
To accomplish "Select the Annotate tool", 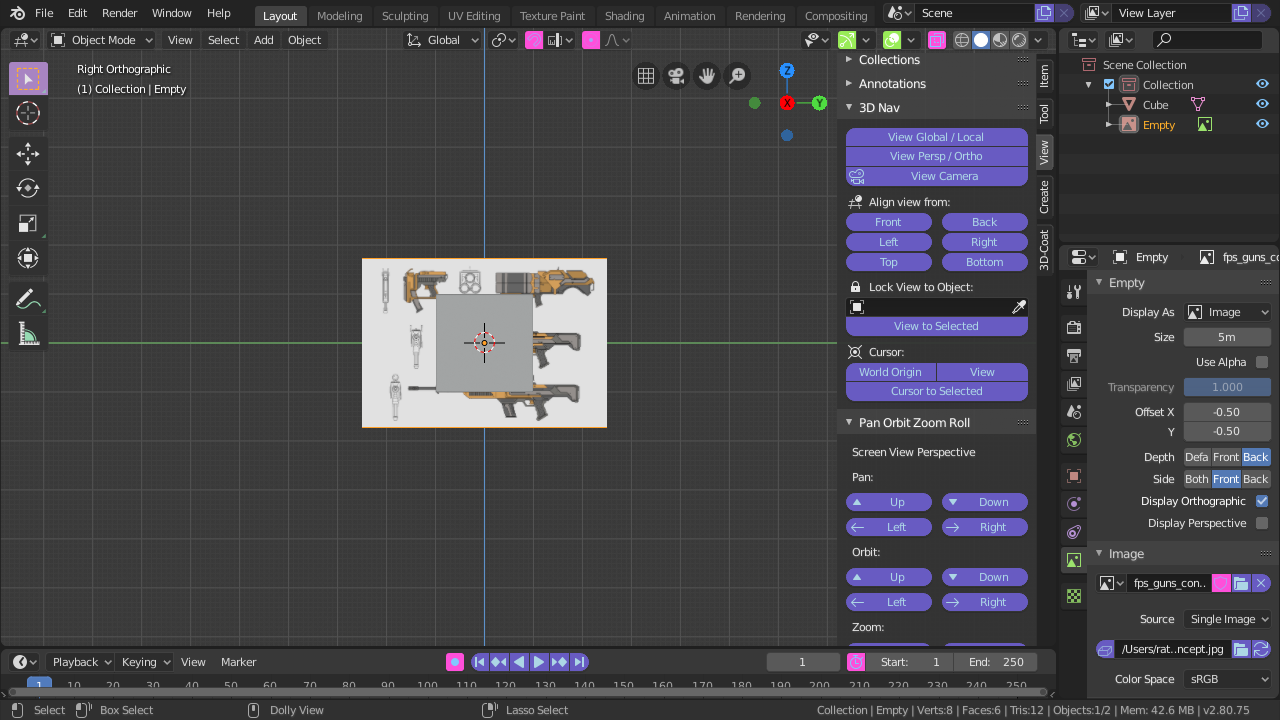I will click(28, 298).
